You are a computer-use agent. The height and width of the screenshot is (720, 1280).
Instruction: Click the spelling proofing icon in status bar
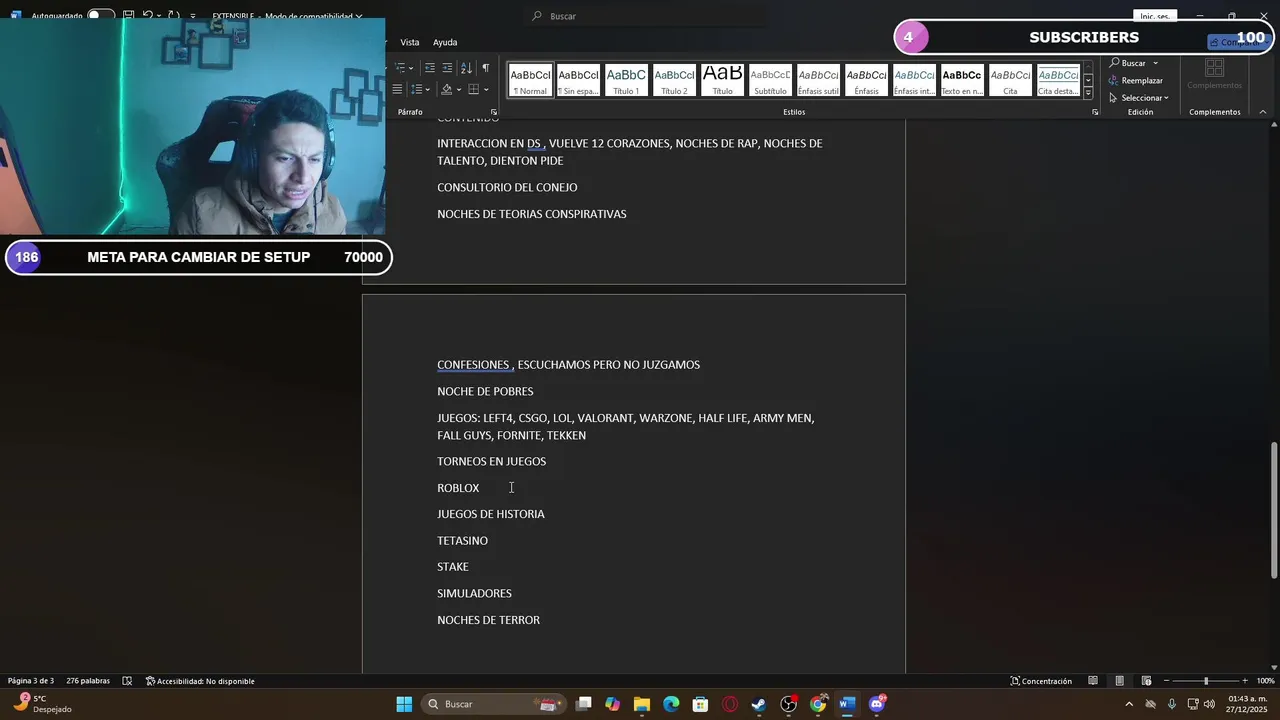(x=127, y=681)
